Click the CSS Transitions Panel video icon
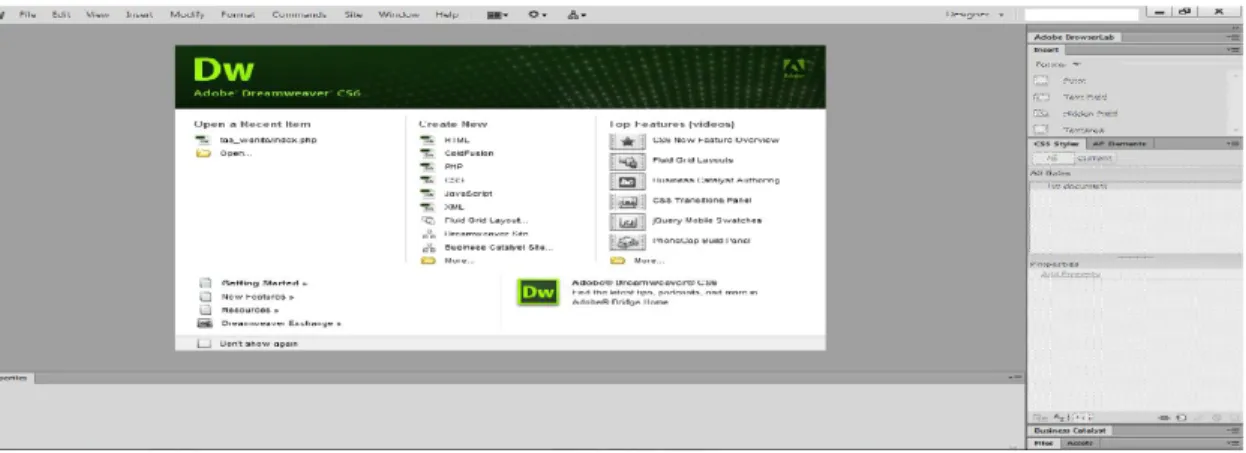This screenshot has width=1246, height=453. click(x=628, y=201)
